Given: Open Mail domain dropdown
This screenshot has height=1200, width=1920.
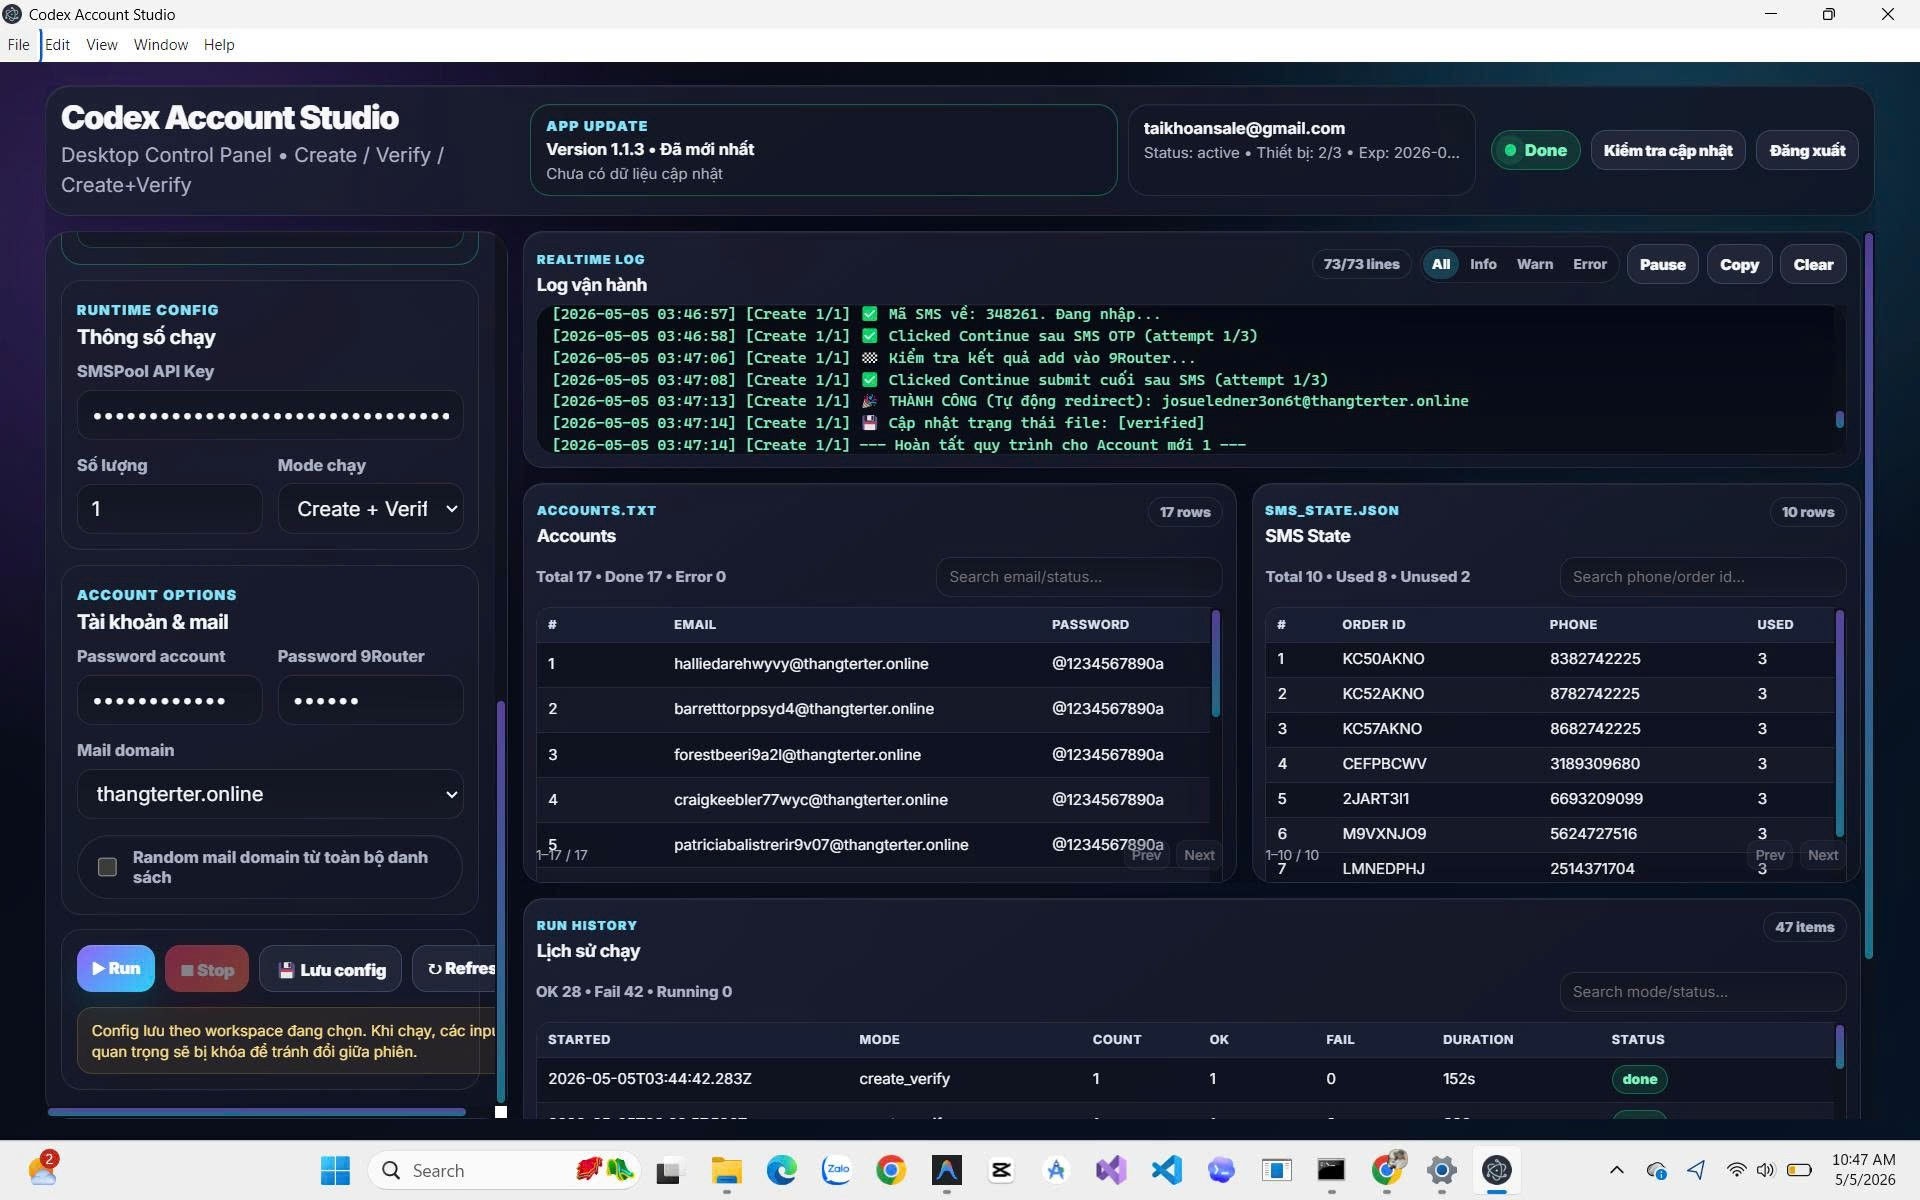Looking at the screenshot, I should coord(270,794).
